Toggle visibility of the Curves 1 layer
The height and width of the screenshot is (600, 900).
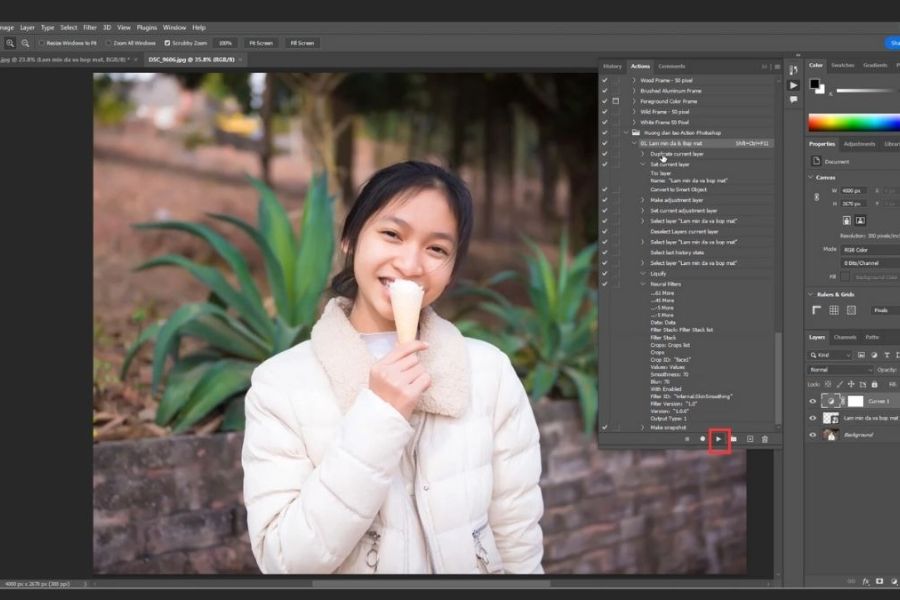[812, 401]
